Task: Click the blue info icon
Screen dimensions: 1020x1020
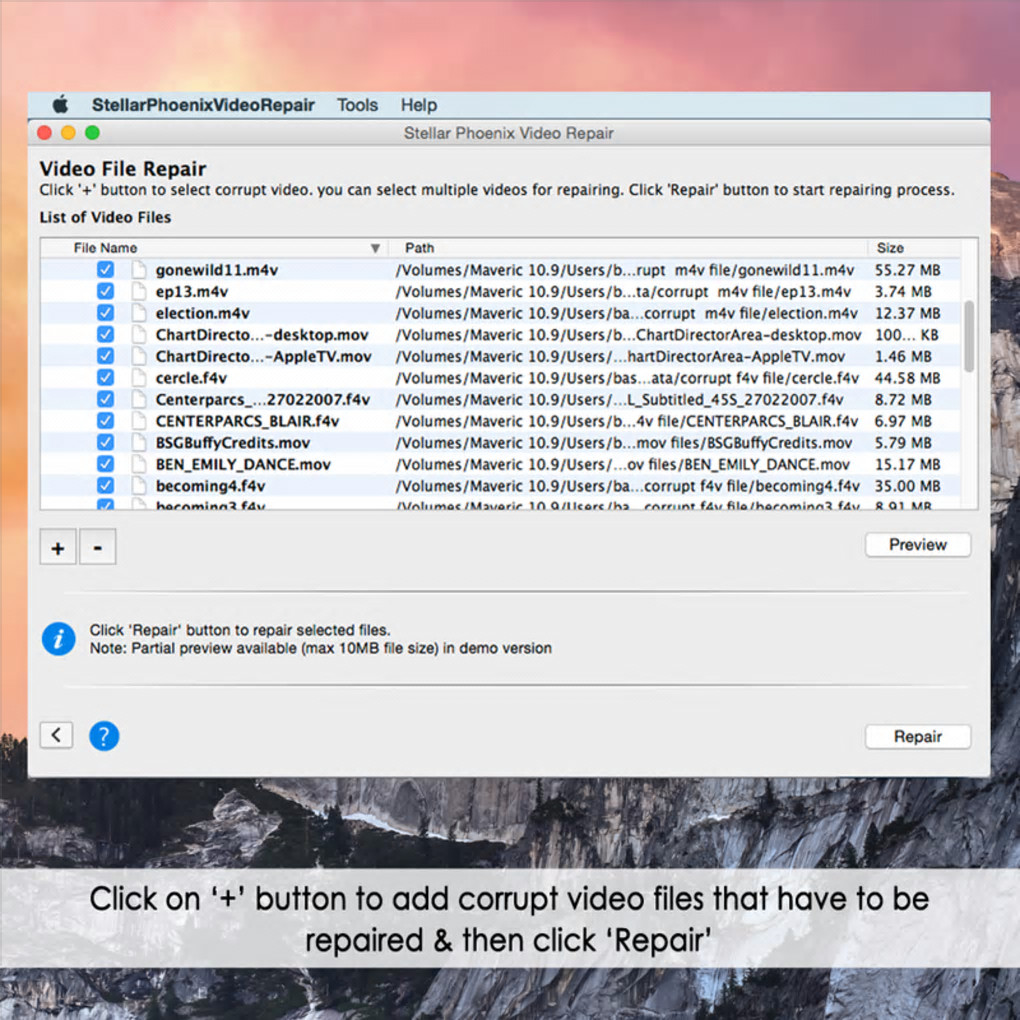Action: pyautogui.click(x=59, y=639)
